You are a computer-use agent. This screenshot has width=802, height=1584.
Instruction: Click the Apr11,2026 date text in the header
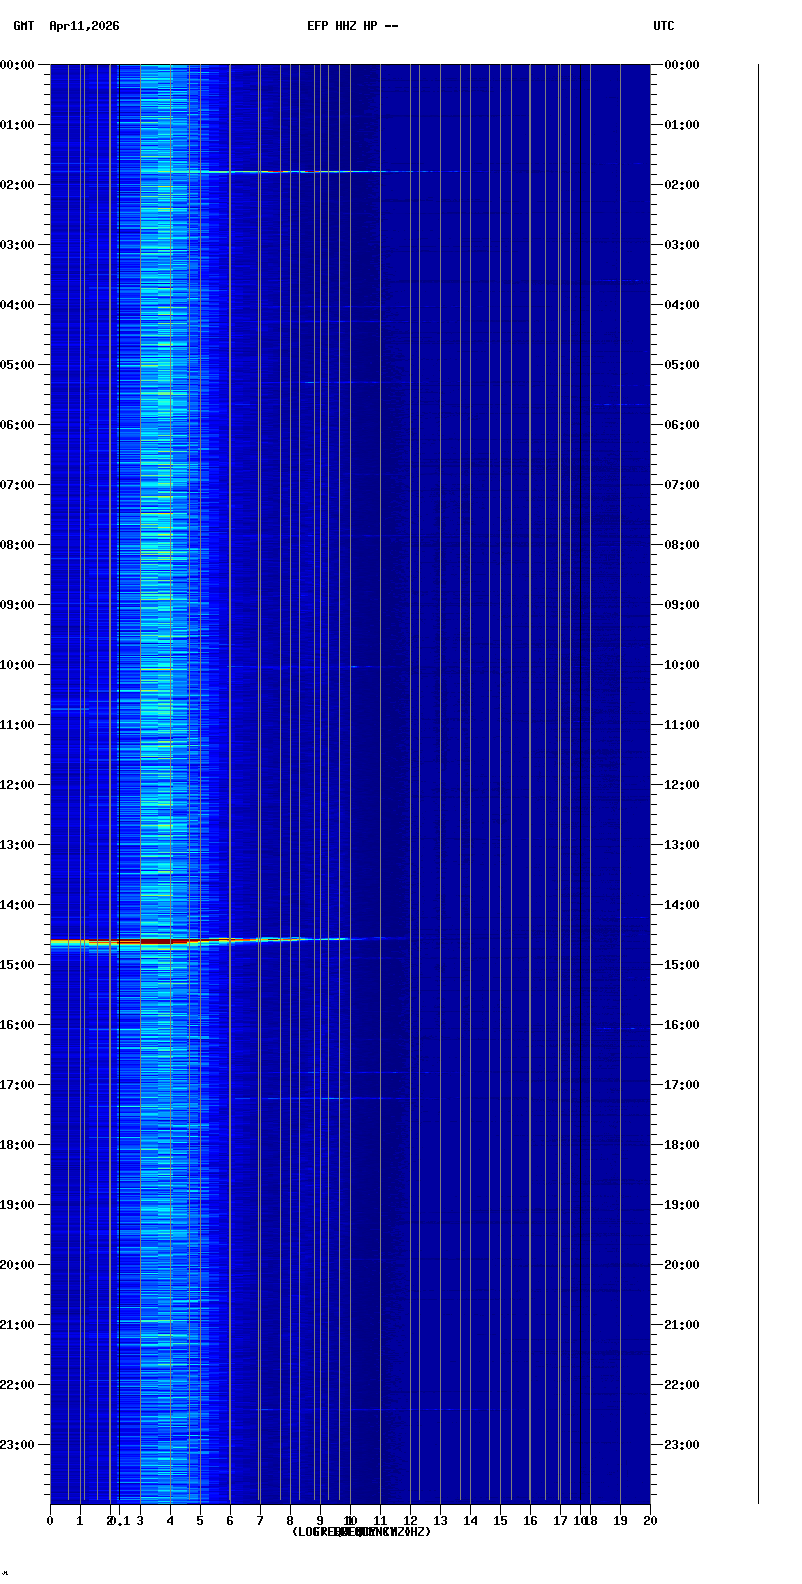(x=84, y=26)
